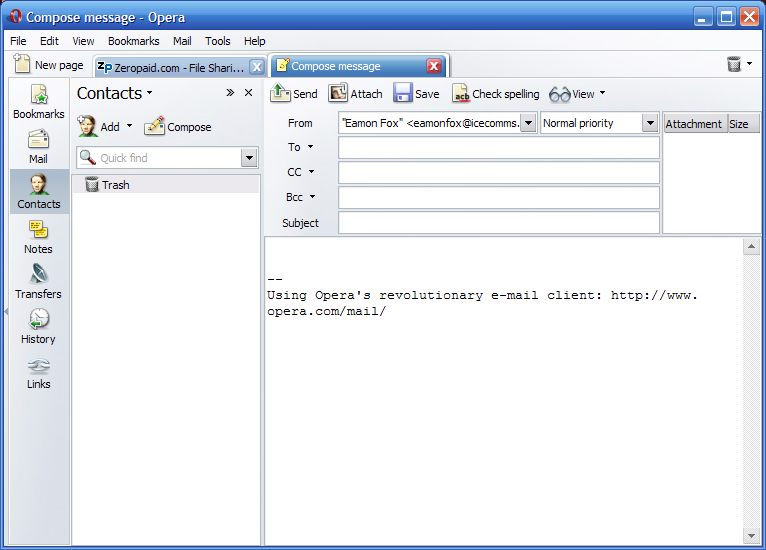Open the View menu in menu bar
Viewport: 766px width, 550px height.
83,41
